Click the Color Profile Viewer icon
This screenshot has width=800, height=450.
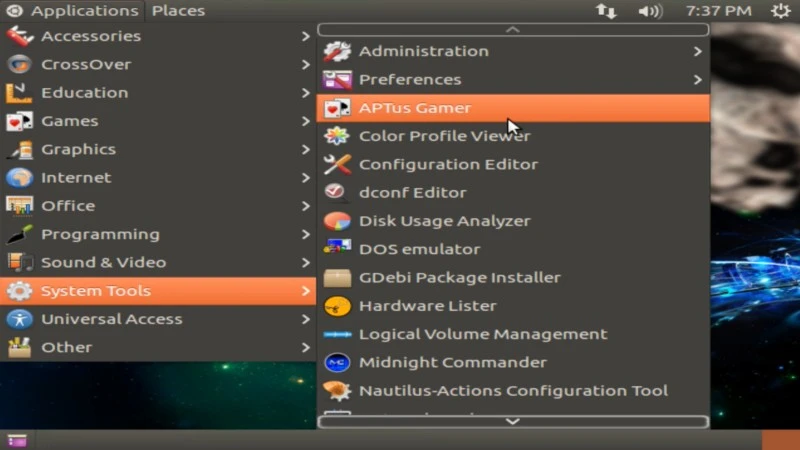click(x=337, y=136)
